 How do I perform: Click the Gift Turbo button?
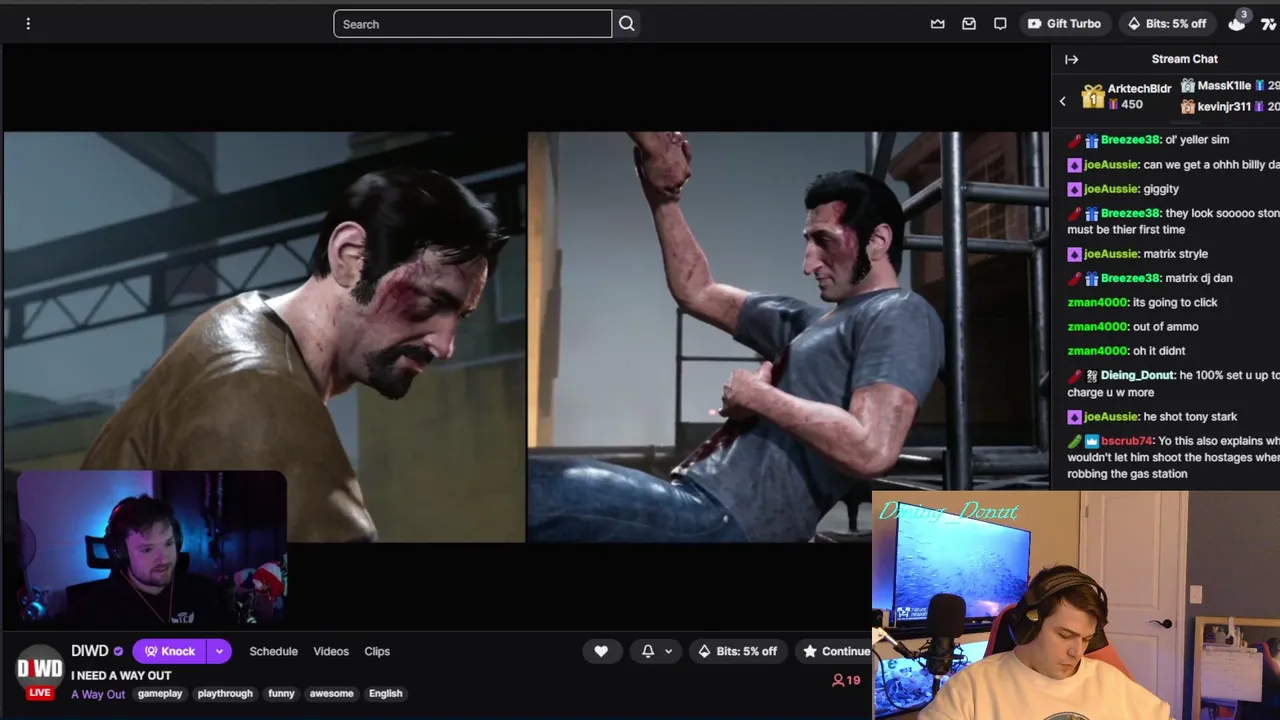(1065, 24)
